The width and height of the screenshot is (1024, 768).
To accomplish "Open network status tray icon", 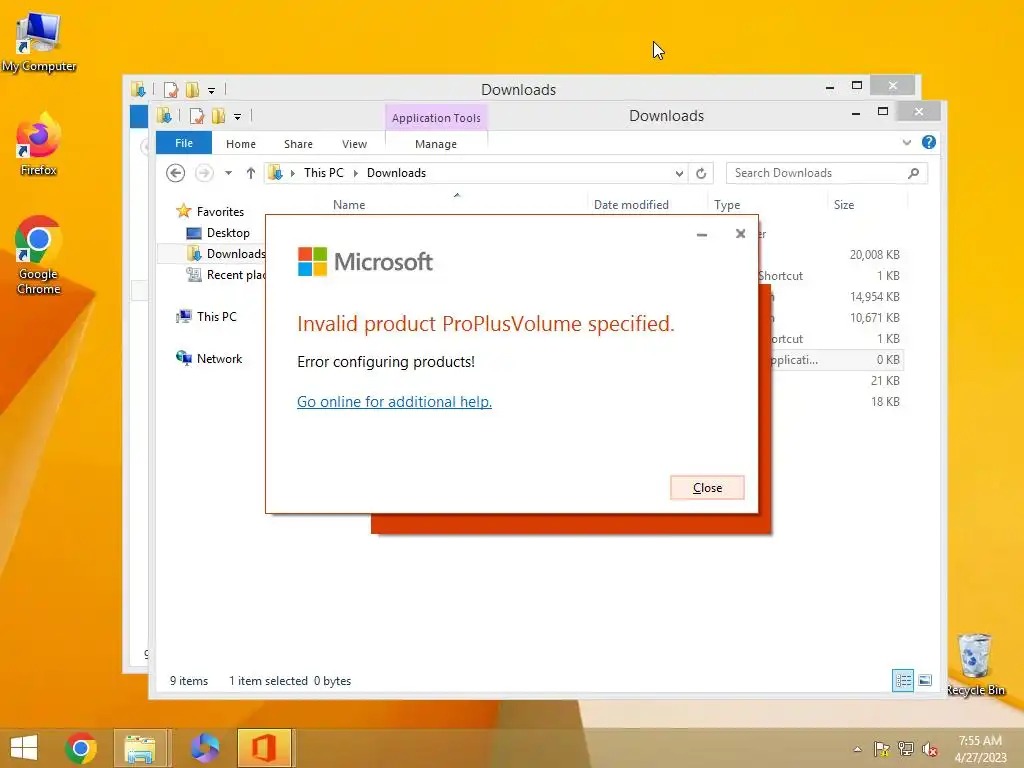I will coord(906,749).
